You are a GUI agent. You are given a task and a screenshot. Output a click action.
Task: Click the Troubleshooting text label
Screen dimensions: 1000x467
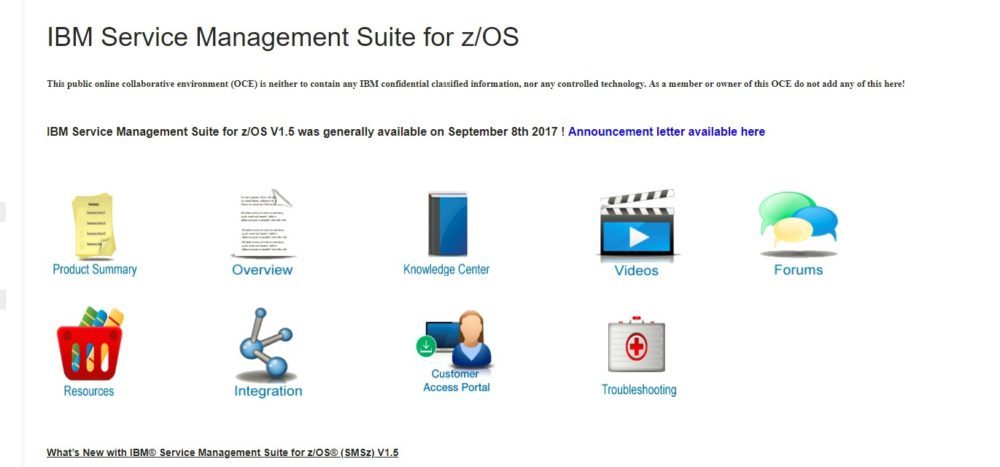639,390
